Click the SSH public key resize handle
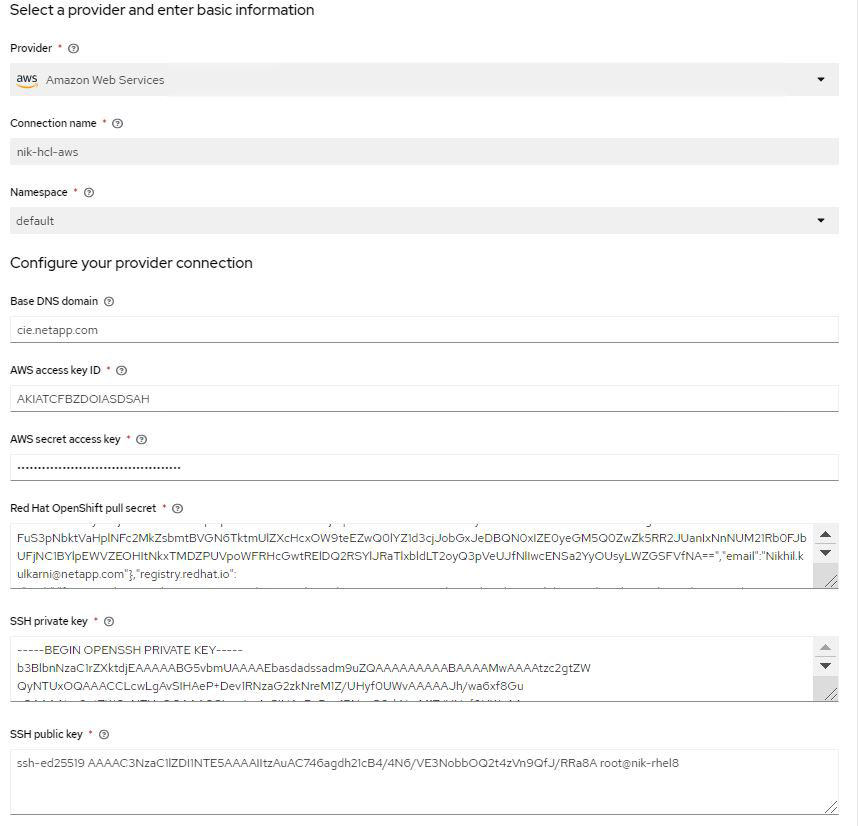 830,806
